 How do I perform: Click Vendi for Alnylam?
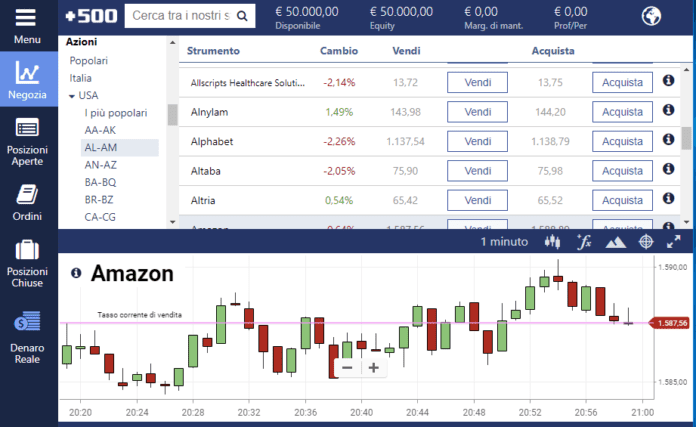[478, 112]
